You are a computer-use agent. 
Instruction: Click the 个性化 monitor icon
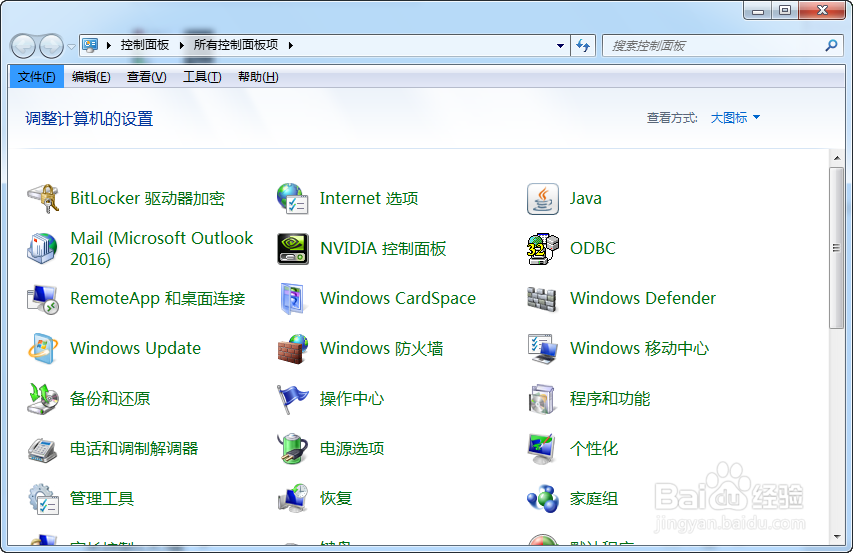tap(542, 449)
